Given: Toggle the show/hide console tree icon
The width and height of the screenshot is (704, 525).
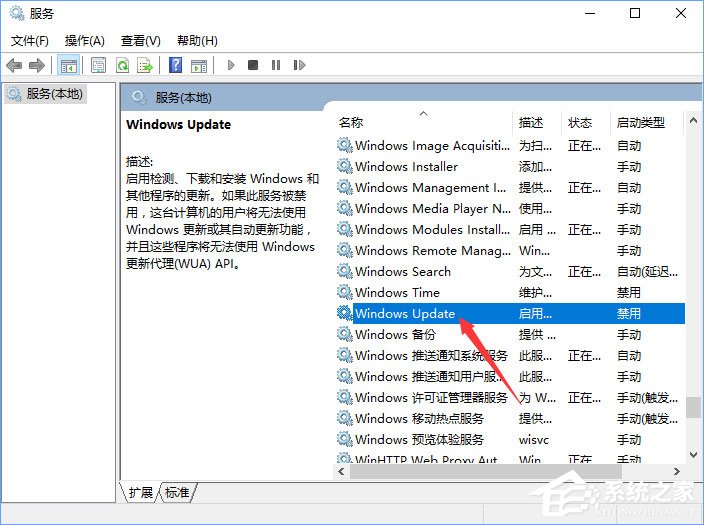Looking at the screenshot, I should (69, 66).
